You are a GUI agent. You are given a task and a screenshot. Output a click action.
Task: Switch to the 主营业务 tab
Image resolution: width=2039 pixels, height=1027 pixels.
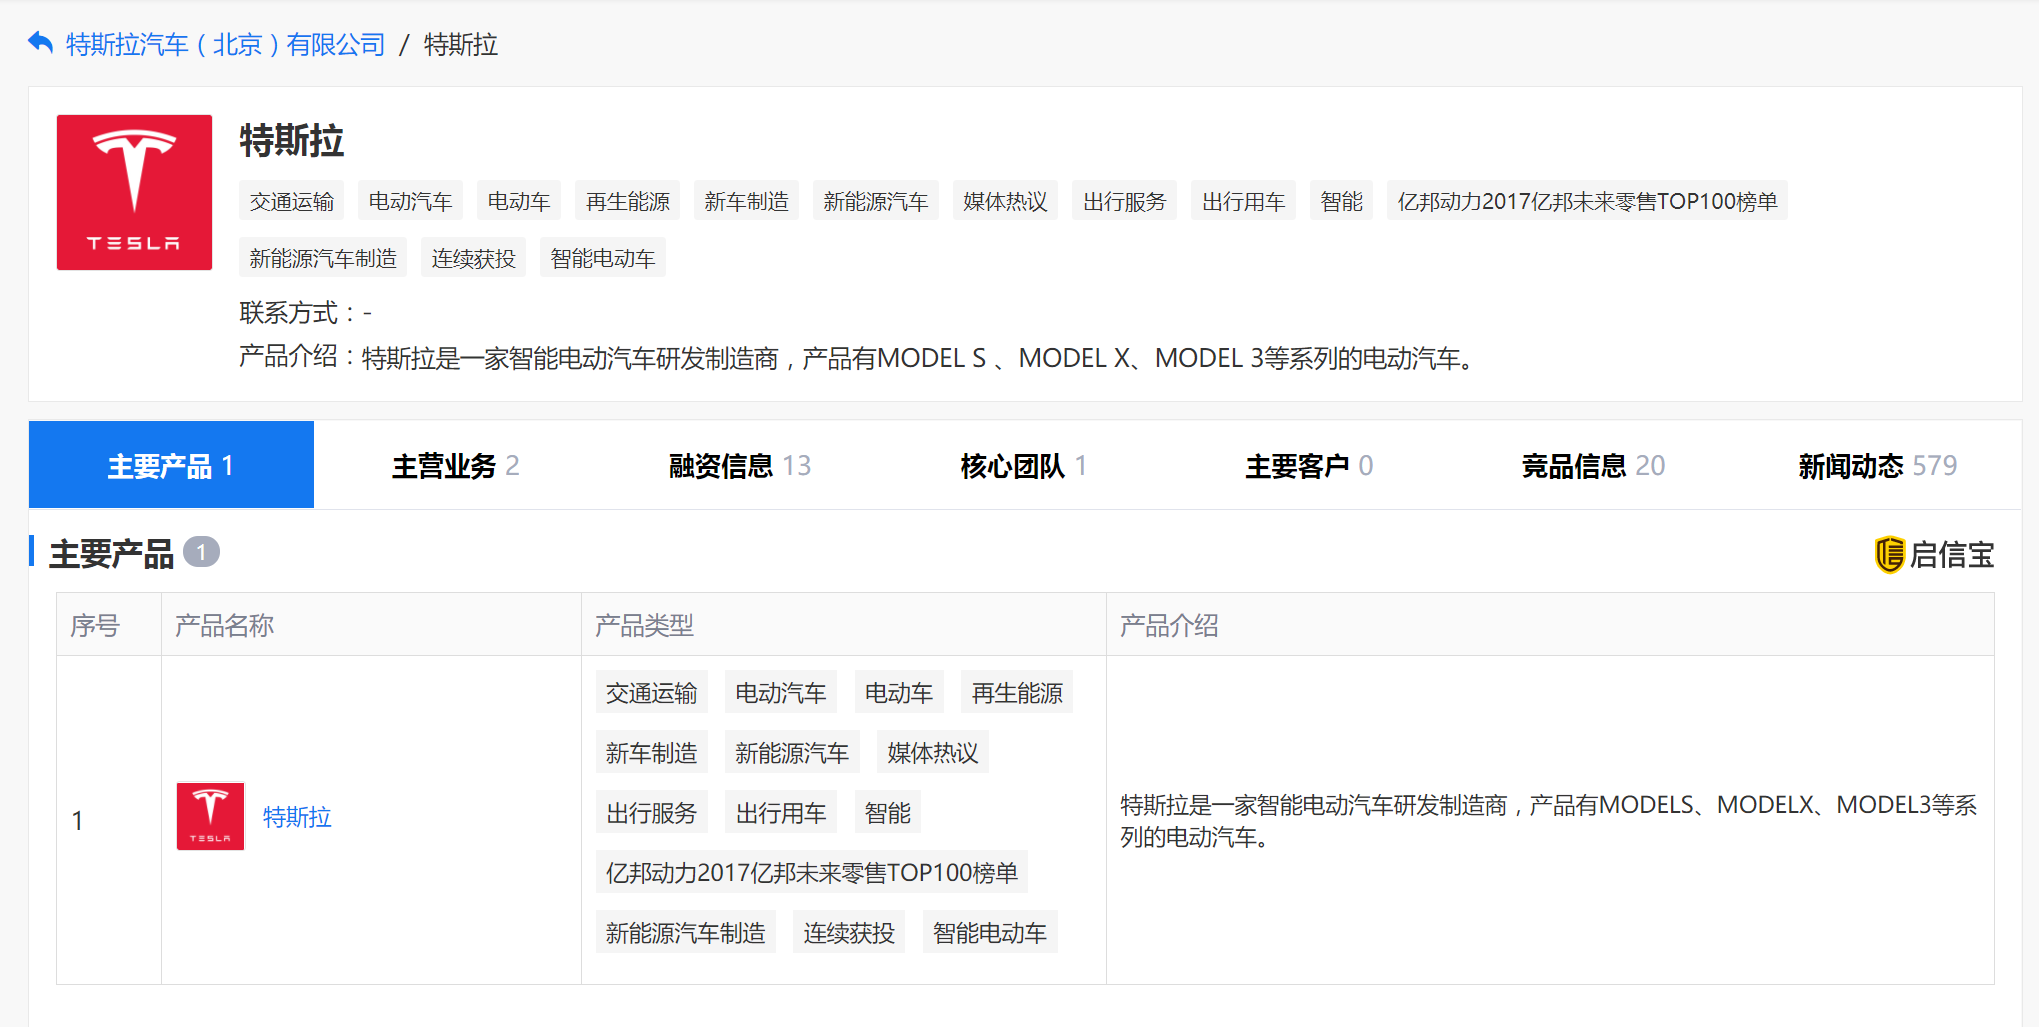click(456, 465)
